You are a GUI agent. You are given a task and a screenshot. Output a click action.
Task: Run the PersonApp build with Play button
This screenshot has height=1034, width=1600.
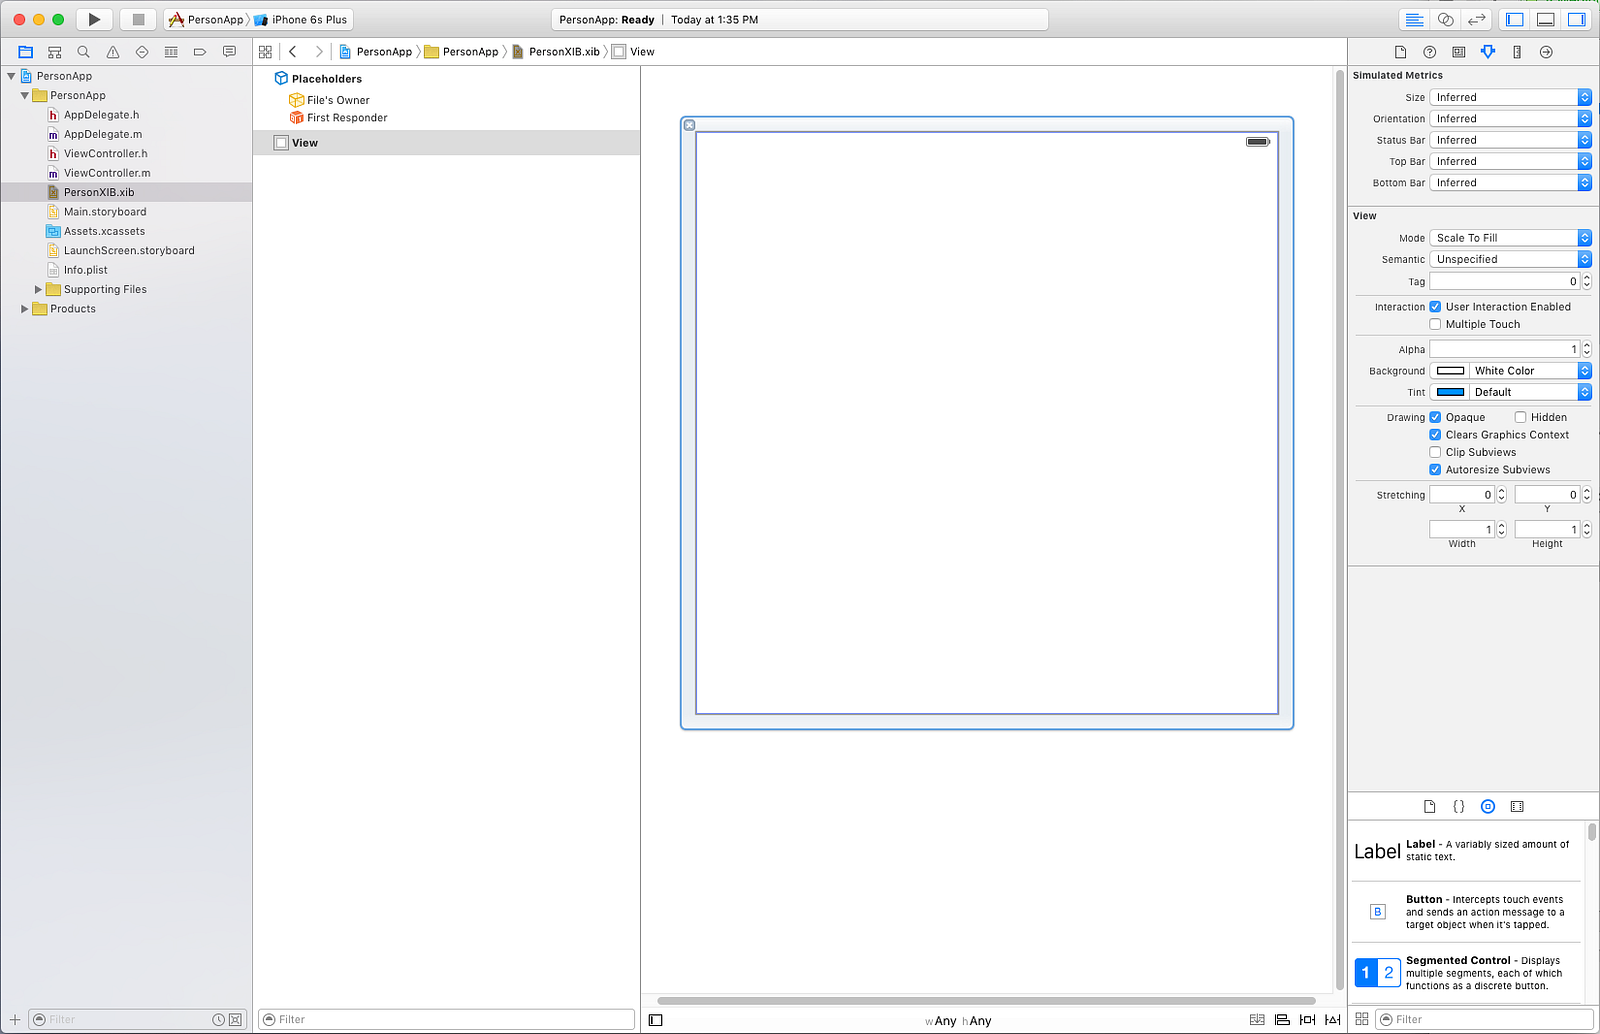94,19
